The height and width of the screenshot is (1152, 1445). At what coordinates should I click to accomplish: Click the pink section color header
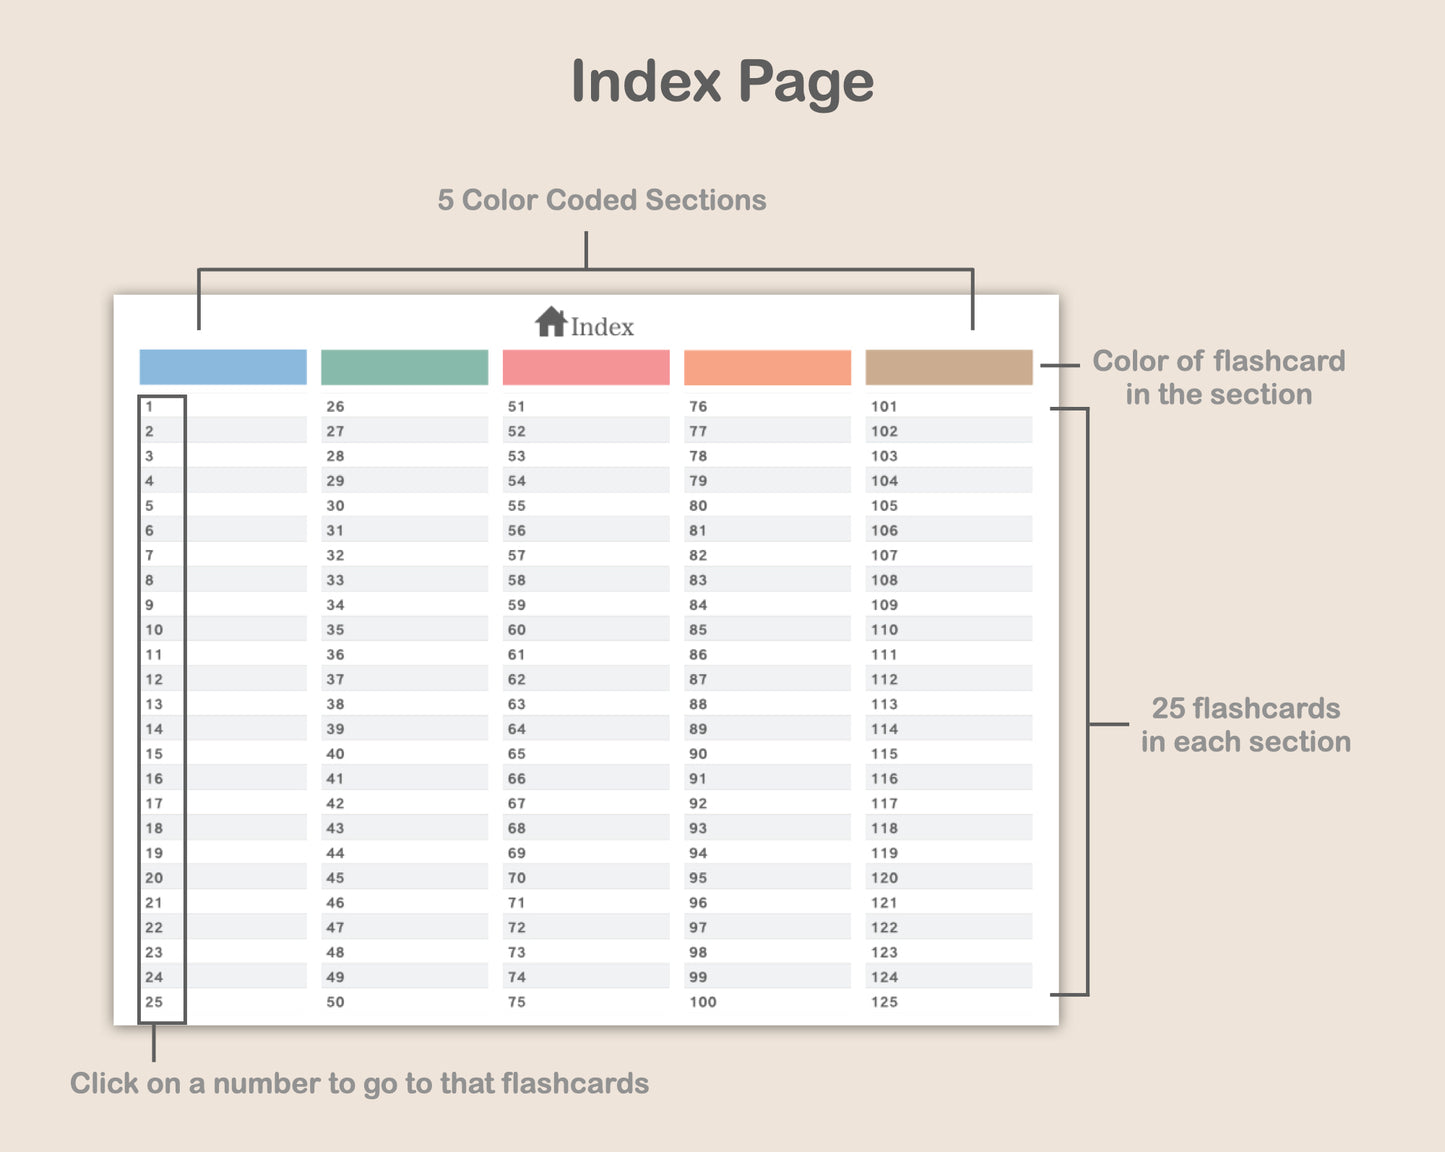586,367
